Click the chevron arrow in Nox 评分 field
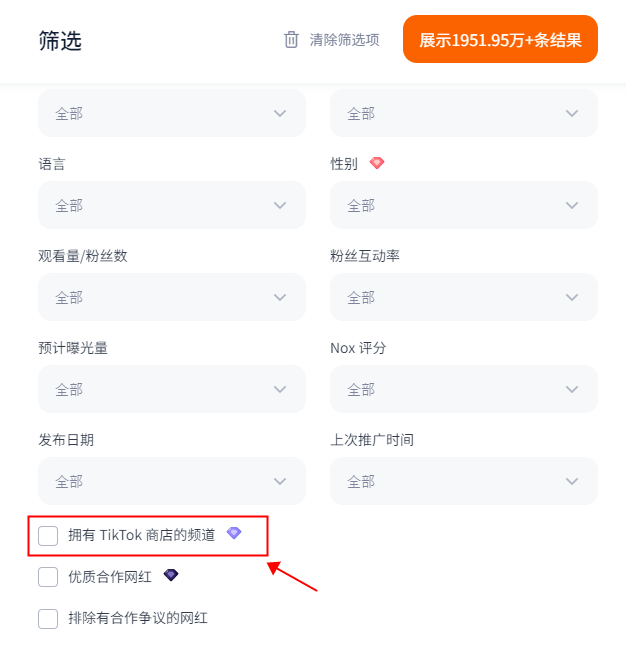This screenshot has height=661, width=626. 572,389
